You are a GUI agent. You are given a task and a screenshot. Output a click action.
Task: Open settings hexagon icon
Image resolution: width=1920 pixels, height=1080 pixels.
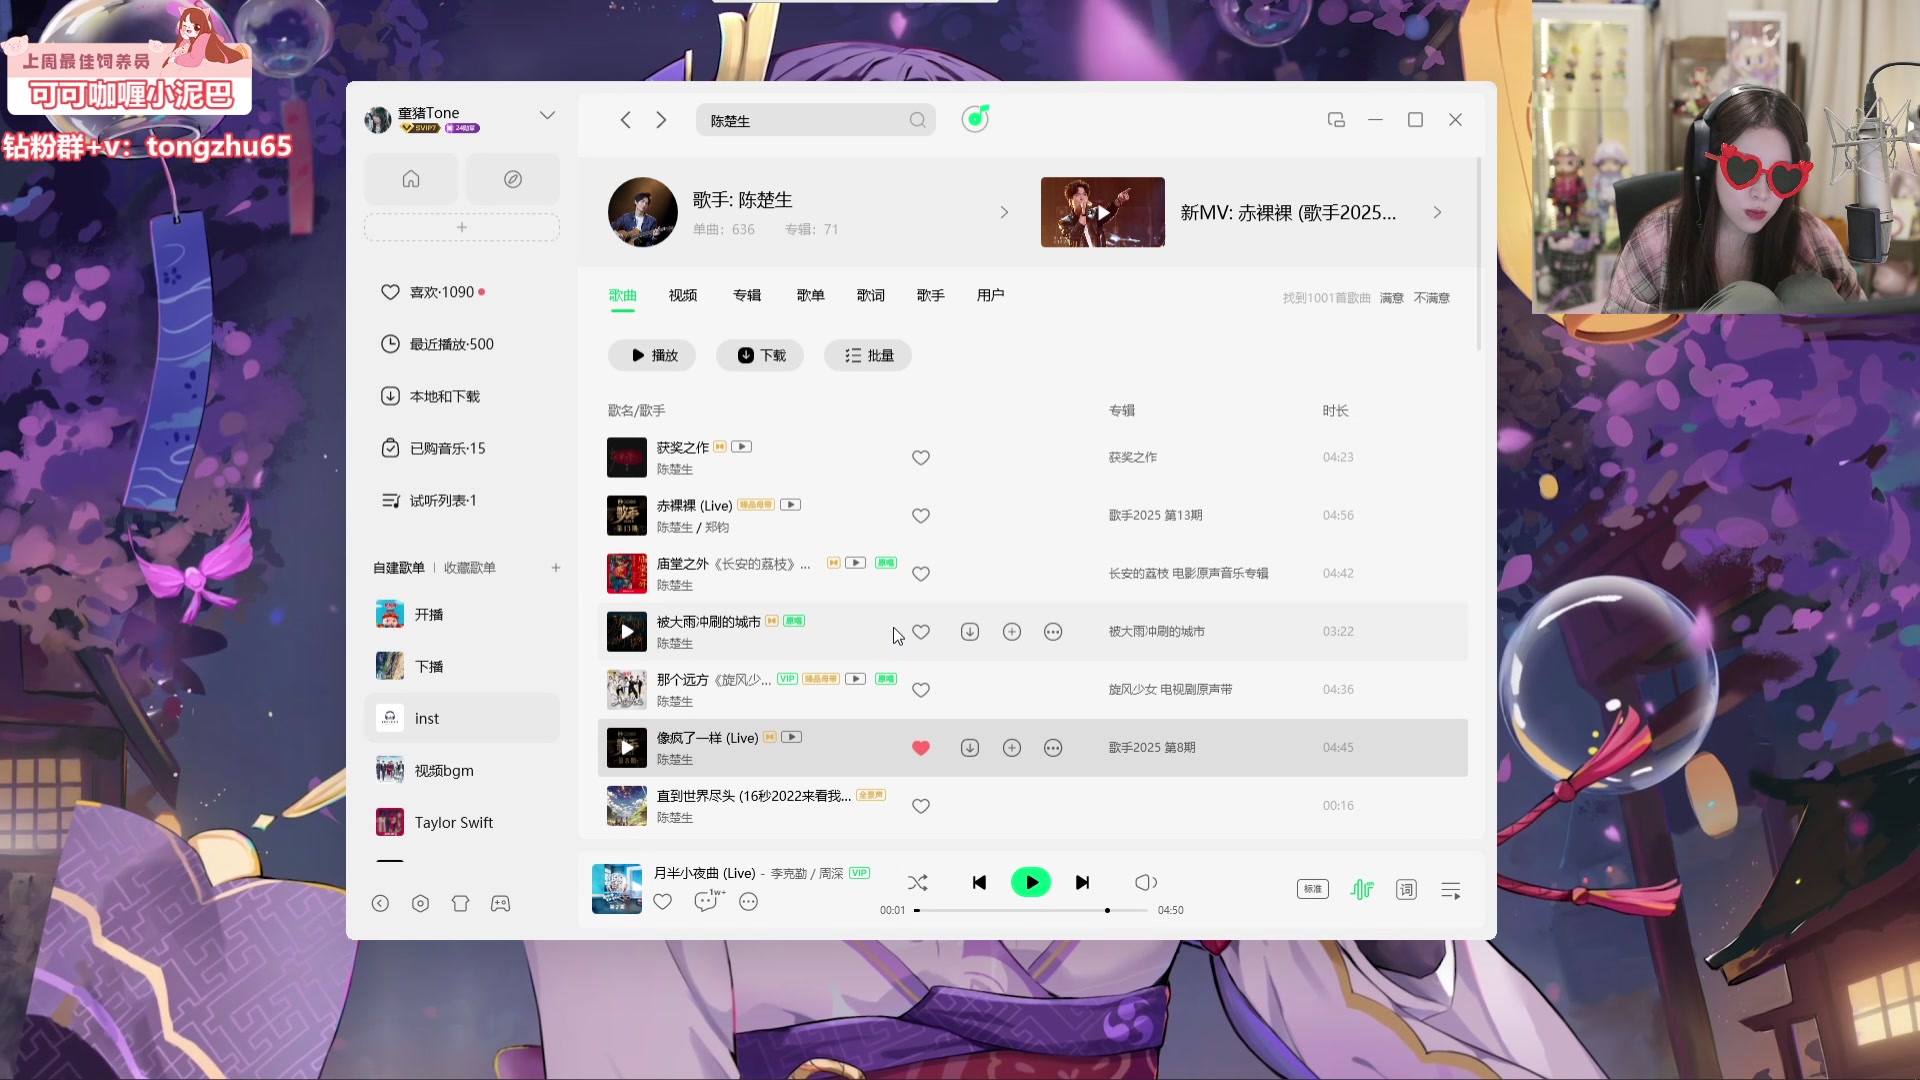[420, 903]
